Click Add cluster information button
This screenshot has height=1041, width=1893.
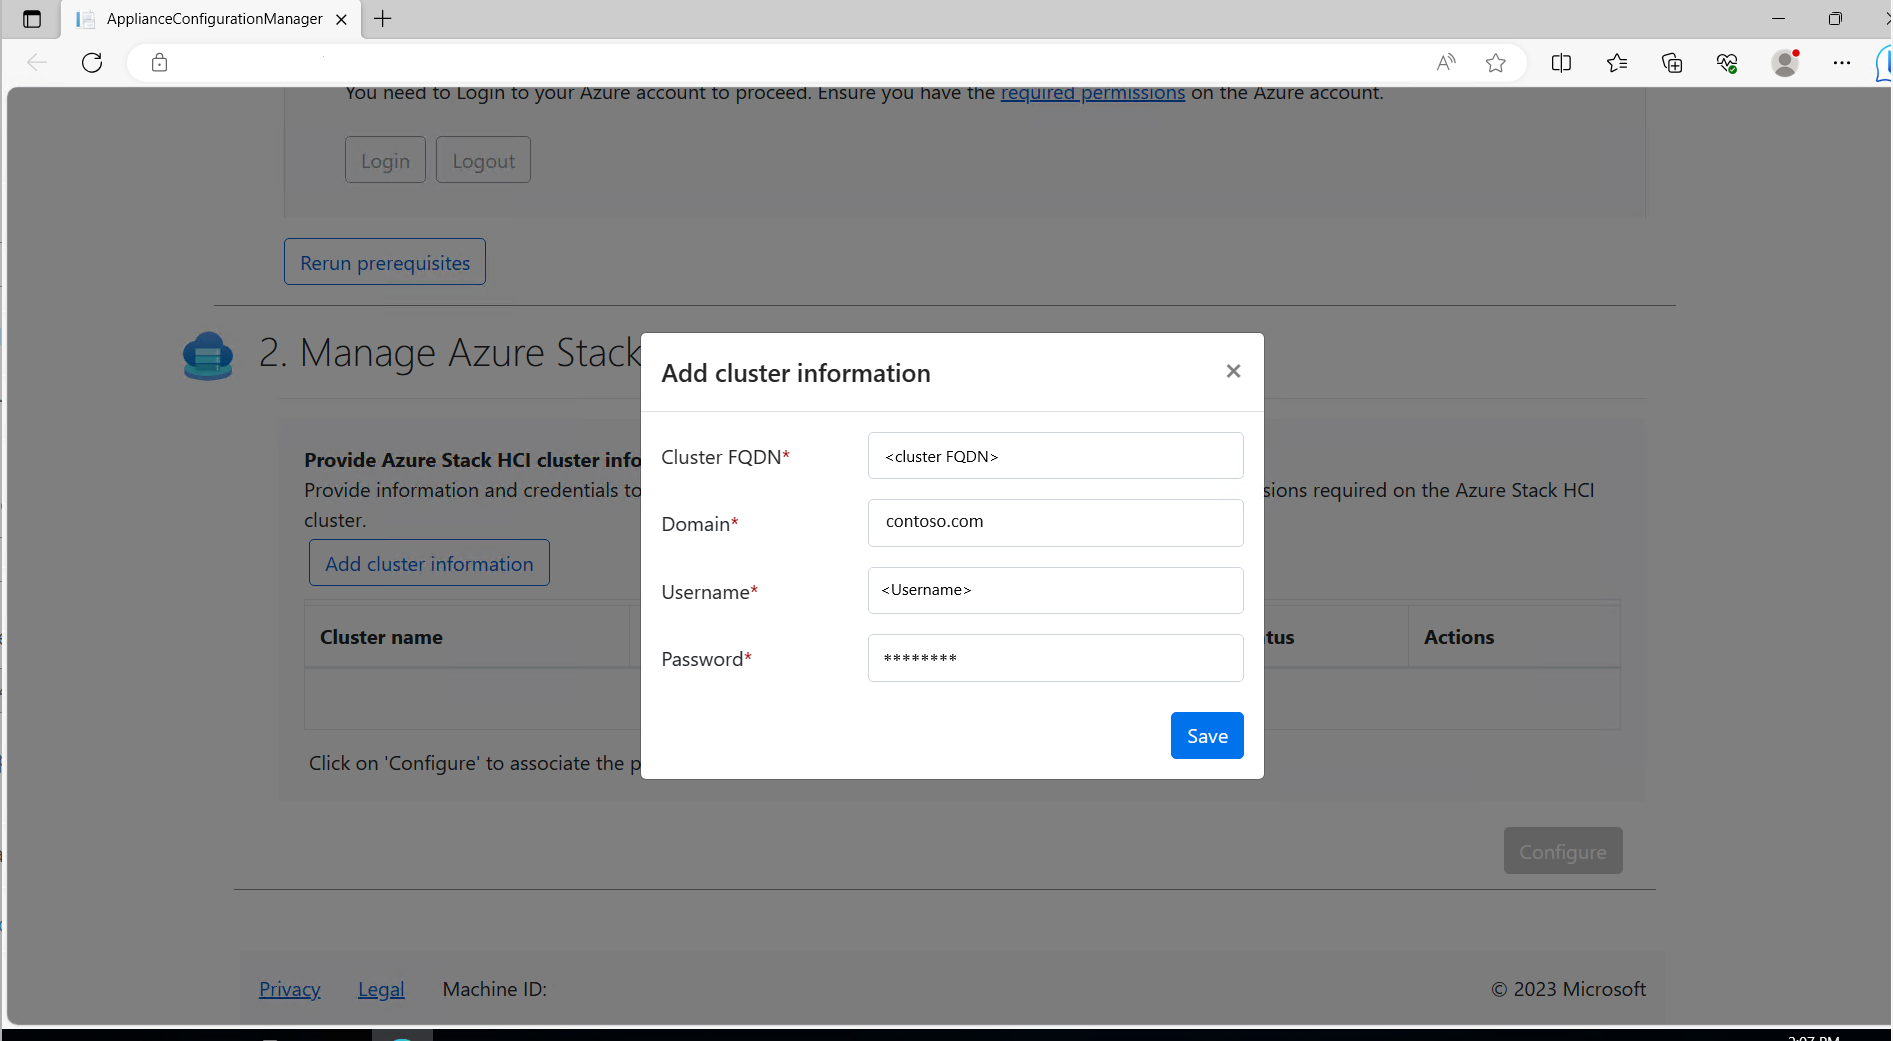click(429, 563)
